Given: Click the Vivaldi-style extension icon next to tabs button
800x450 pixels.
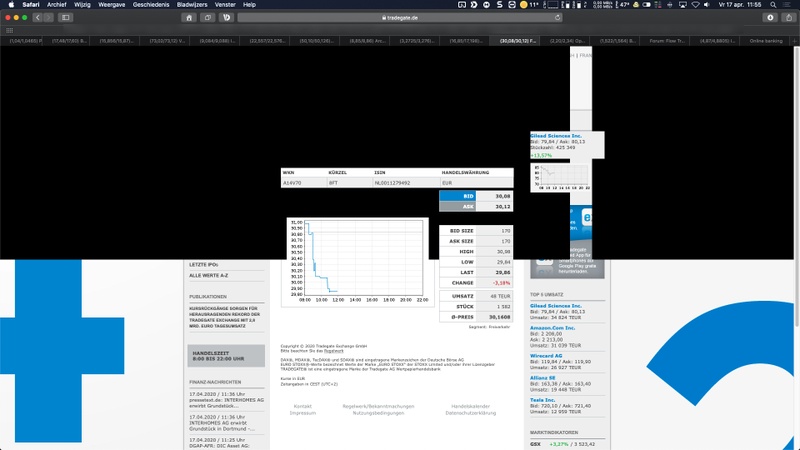Looking at the screenshot, I should (x=227, y=17).
